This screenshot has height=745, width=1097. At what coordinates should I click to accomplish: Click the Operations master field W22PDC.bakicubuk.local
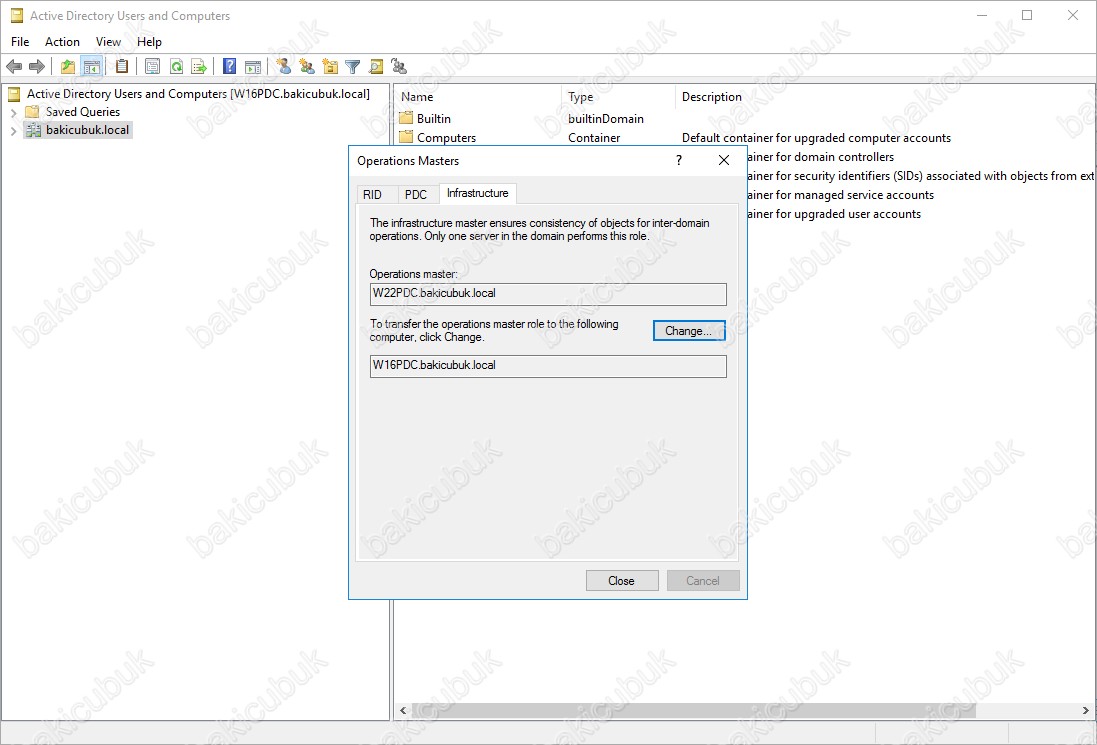(x=548, y=294)
